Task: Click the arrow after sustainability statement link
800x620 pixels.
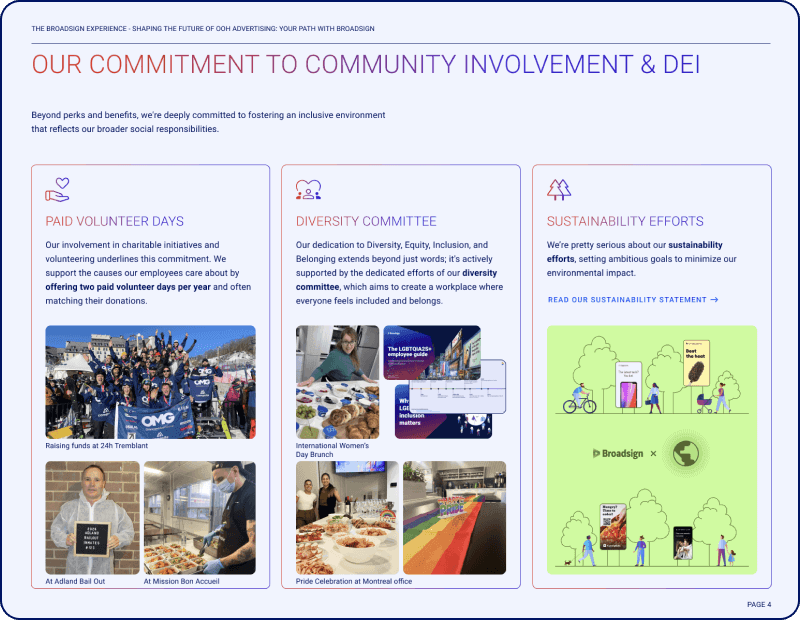Action: (714, 300)
